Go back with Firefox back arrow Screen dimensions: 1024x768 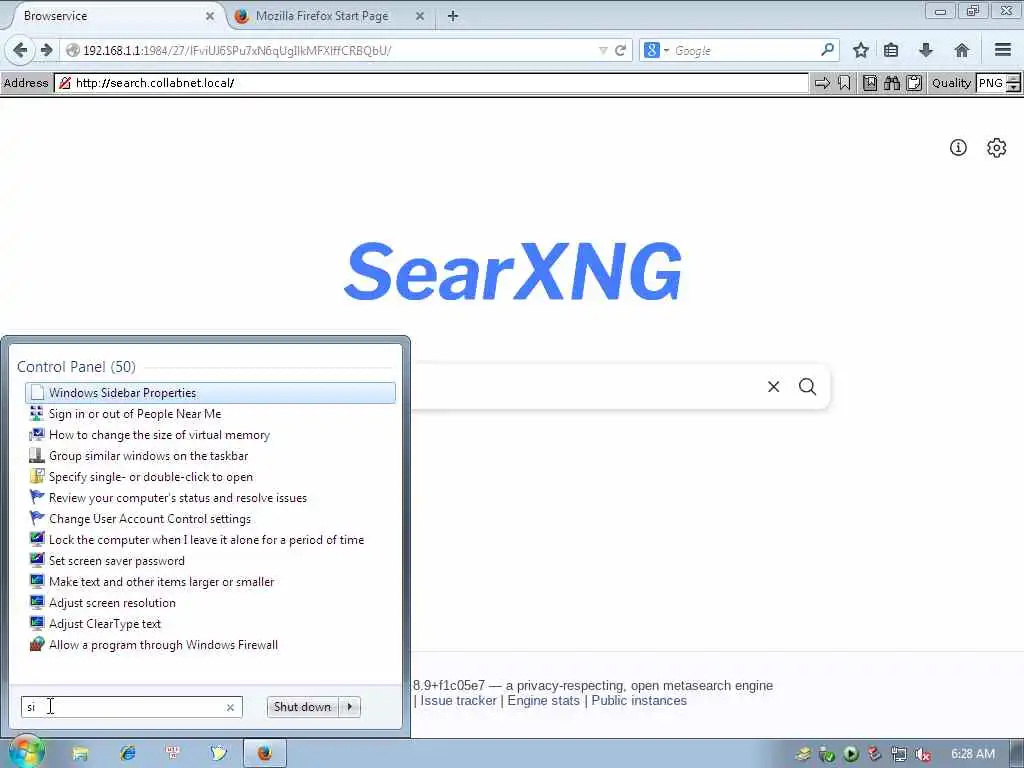click(x=20, y=50)
